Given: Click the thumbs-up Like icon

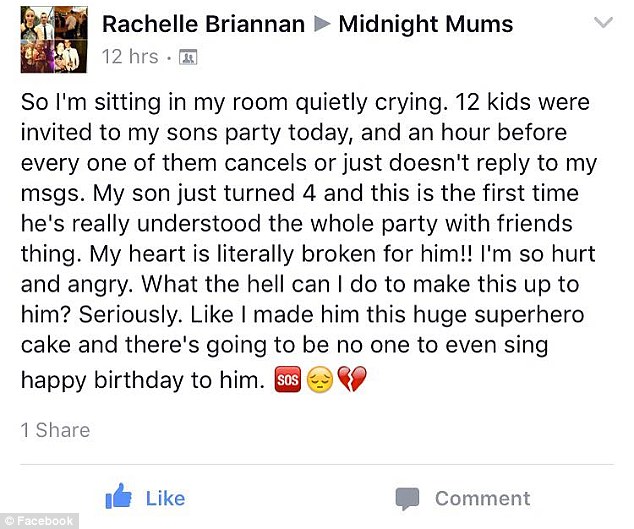Looking at the screenshot, I should click(x=119, y=496).
